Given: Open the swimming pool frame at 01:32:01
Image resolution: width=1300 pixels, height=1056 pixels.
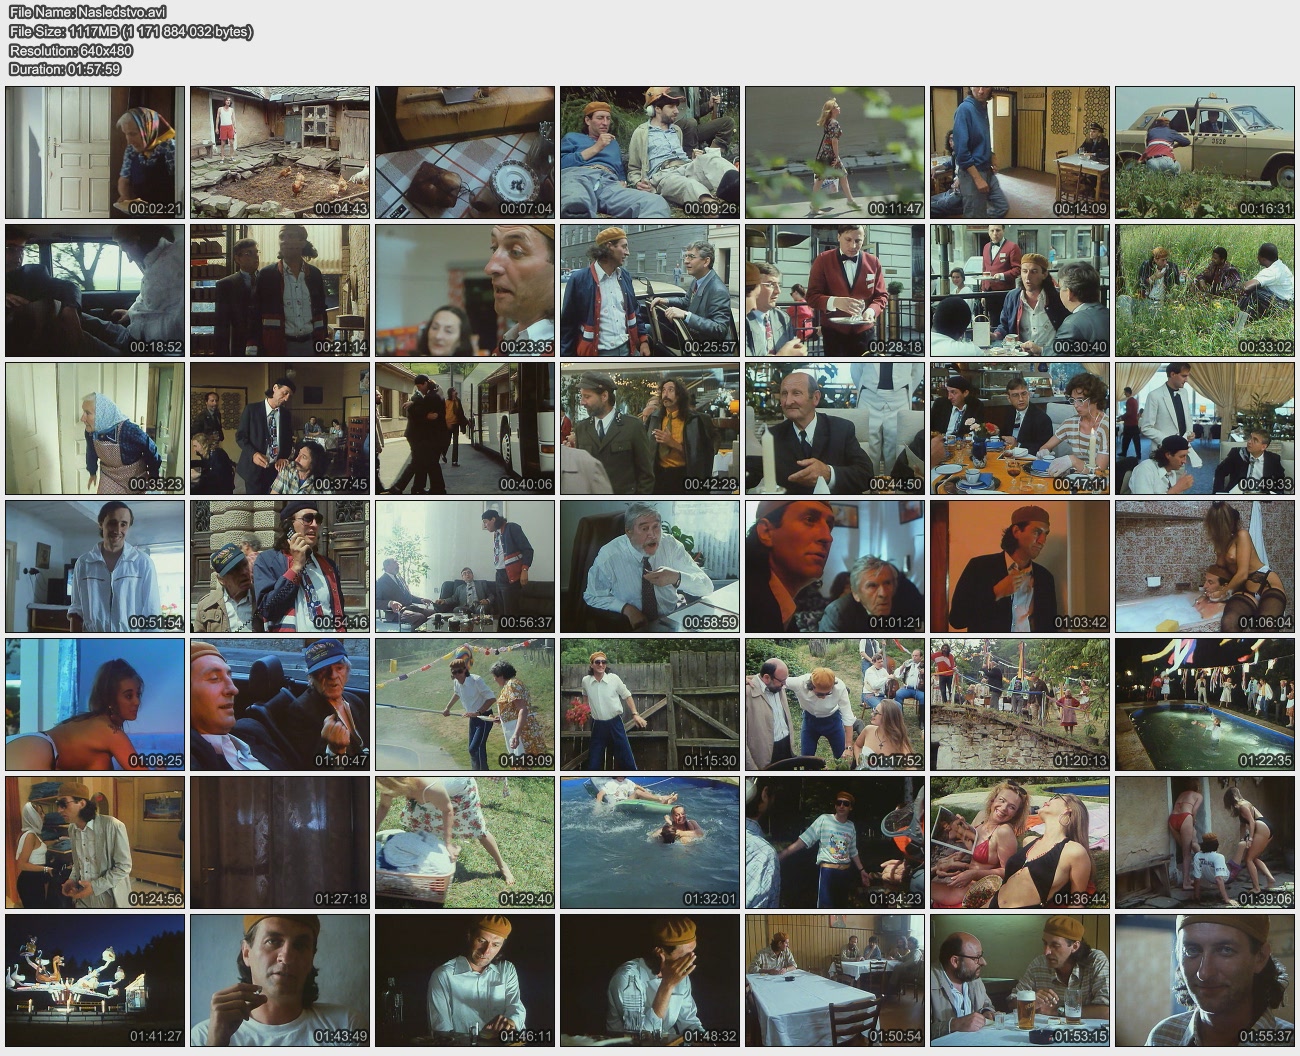Looking at the screenshot, I should coord(650,842).
